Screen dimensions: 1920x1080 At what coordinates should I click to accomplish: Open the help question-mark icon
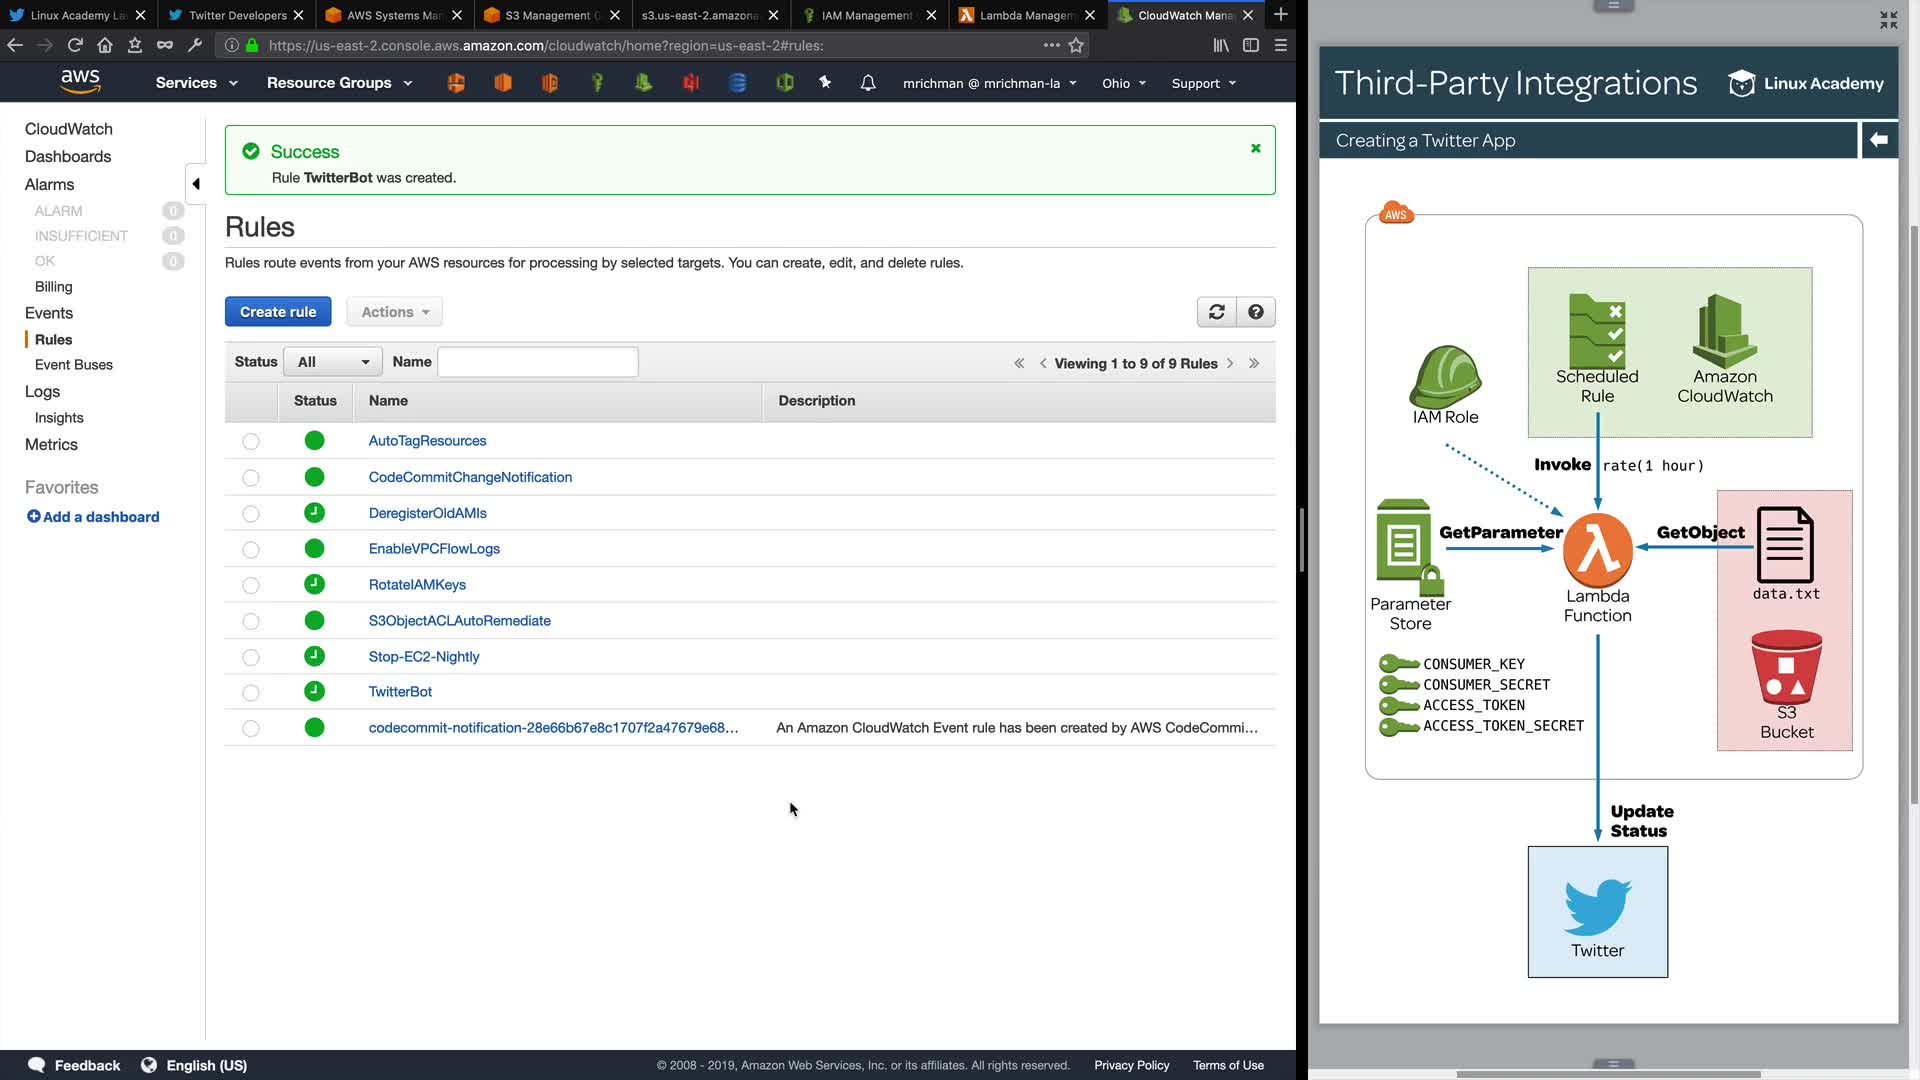click(x=1255, y=312)
